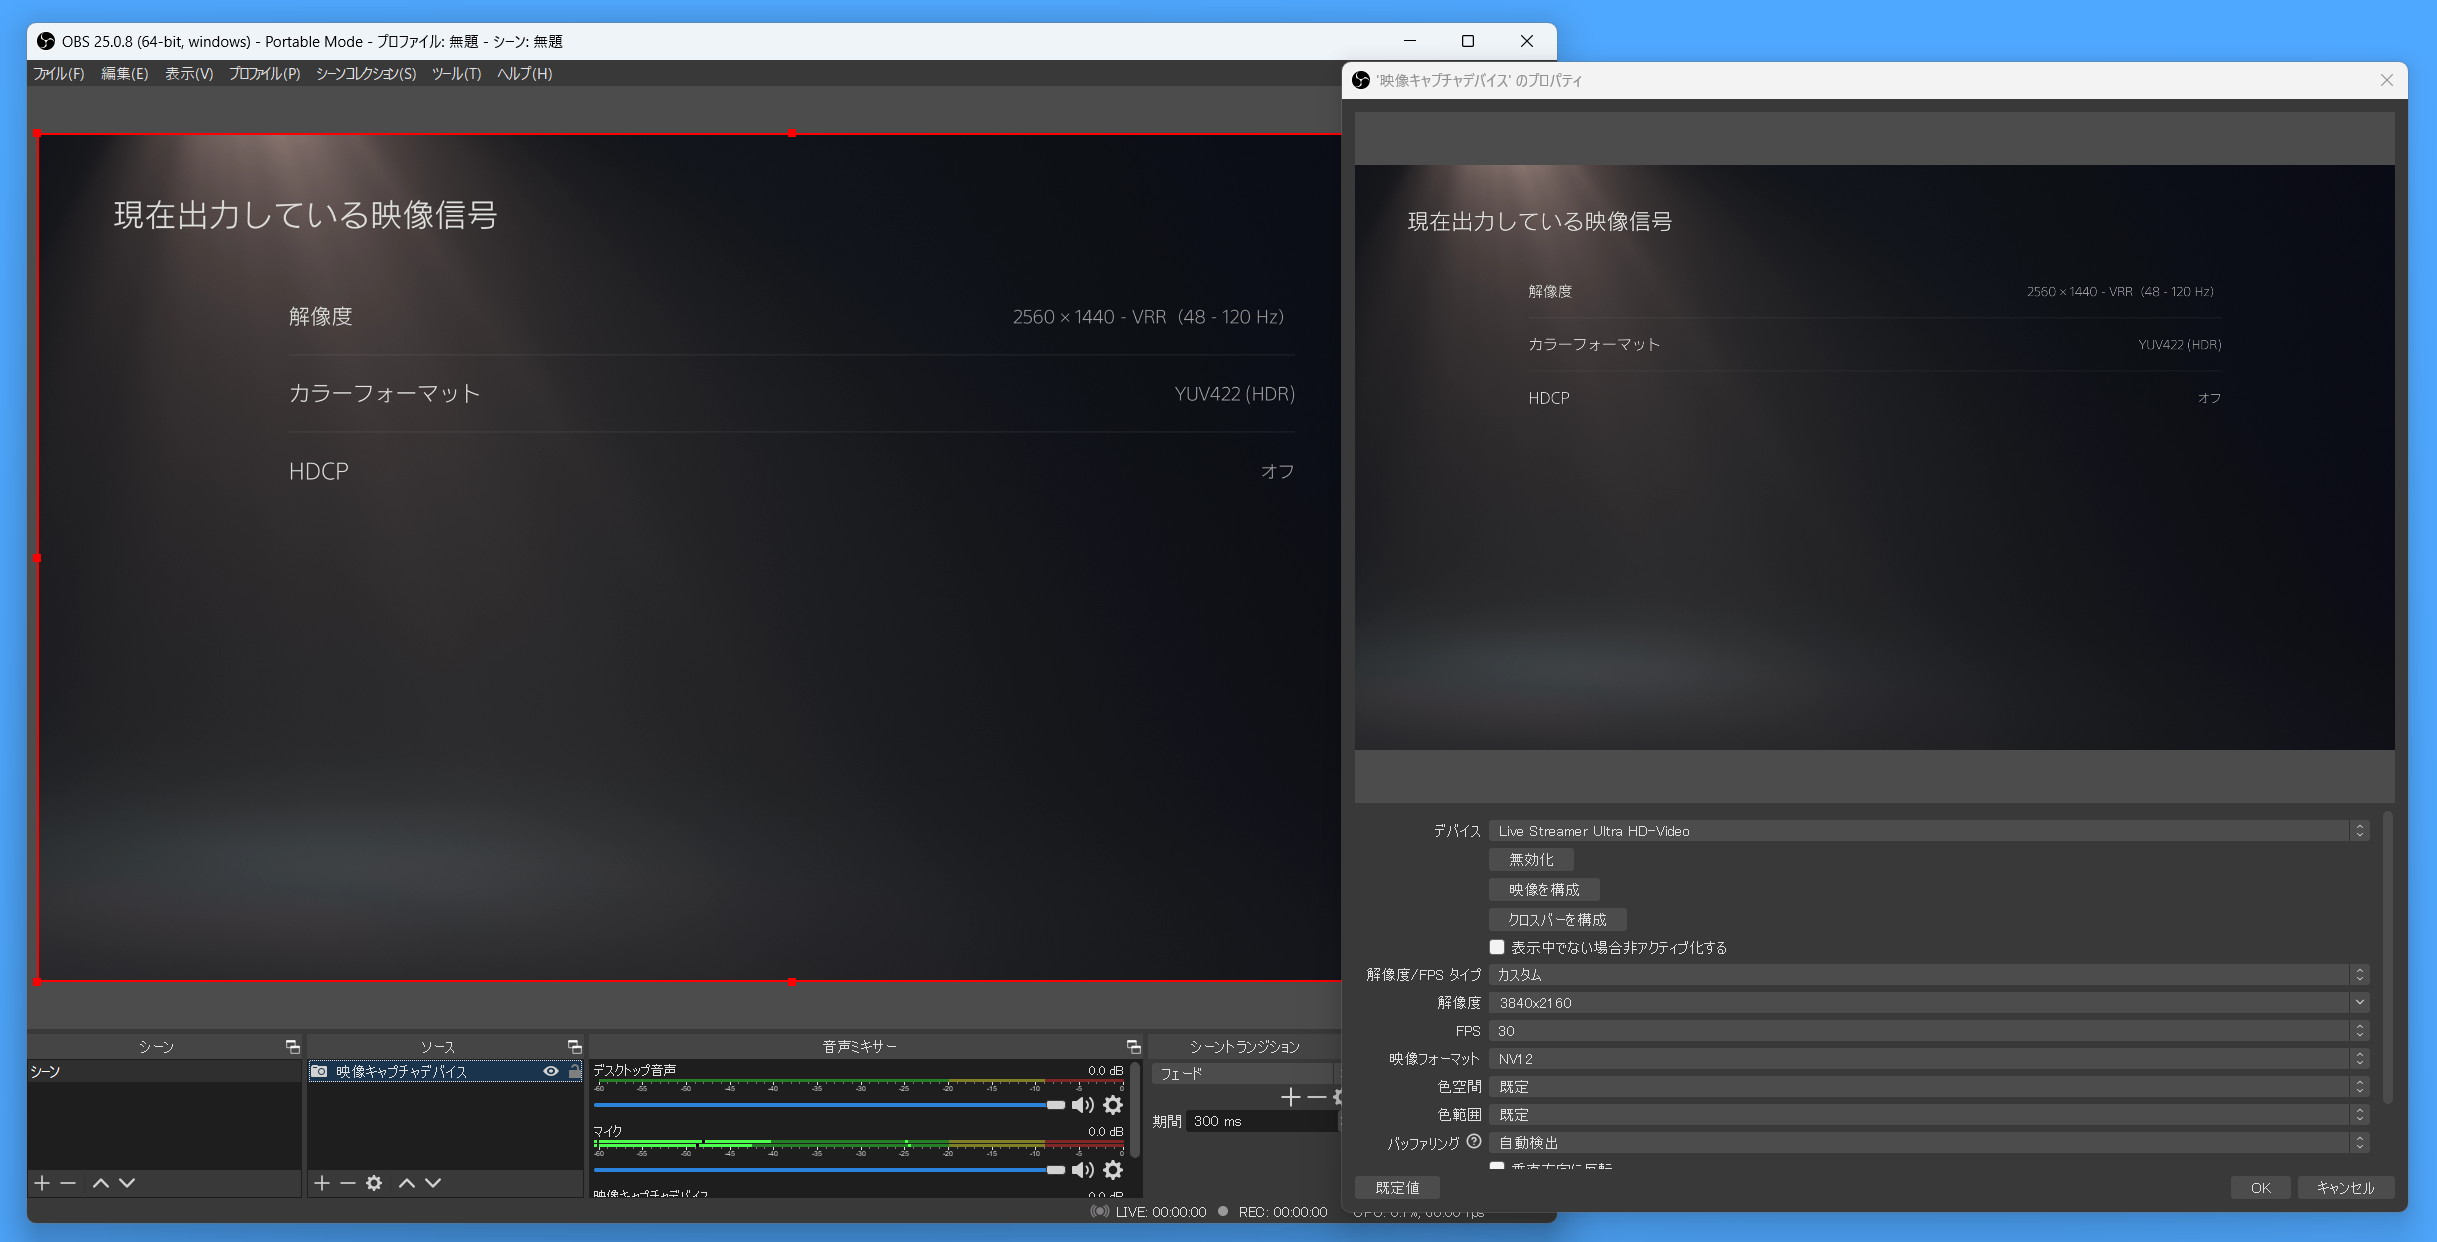Add a scene transition with plus icon
Image resolution: width=2437 pixels, height=1242 pixels.
pos(1291,1098)
